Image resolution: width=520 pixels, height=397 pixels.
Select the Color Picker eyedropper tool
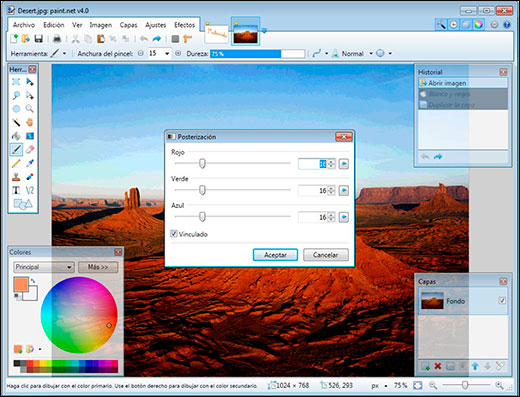click(30, 163)
